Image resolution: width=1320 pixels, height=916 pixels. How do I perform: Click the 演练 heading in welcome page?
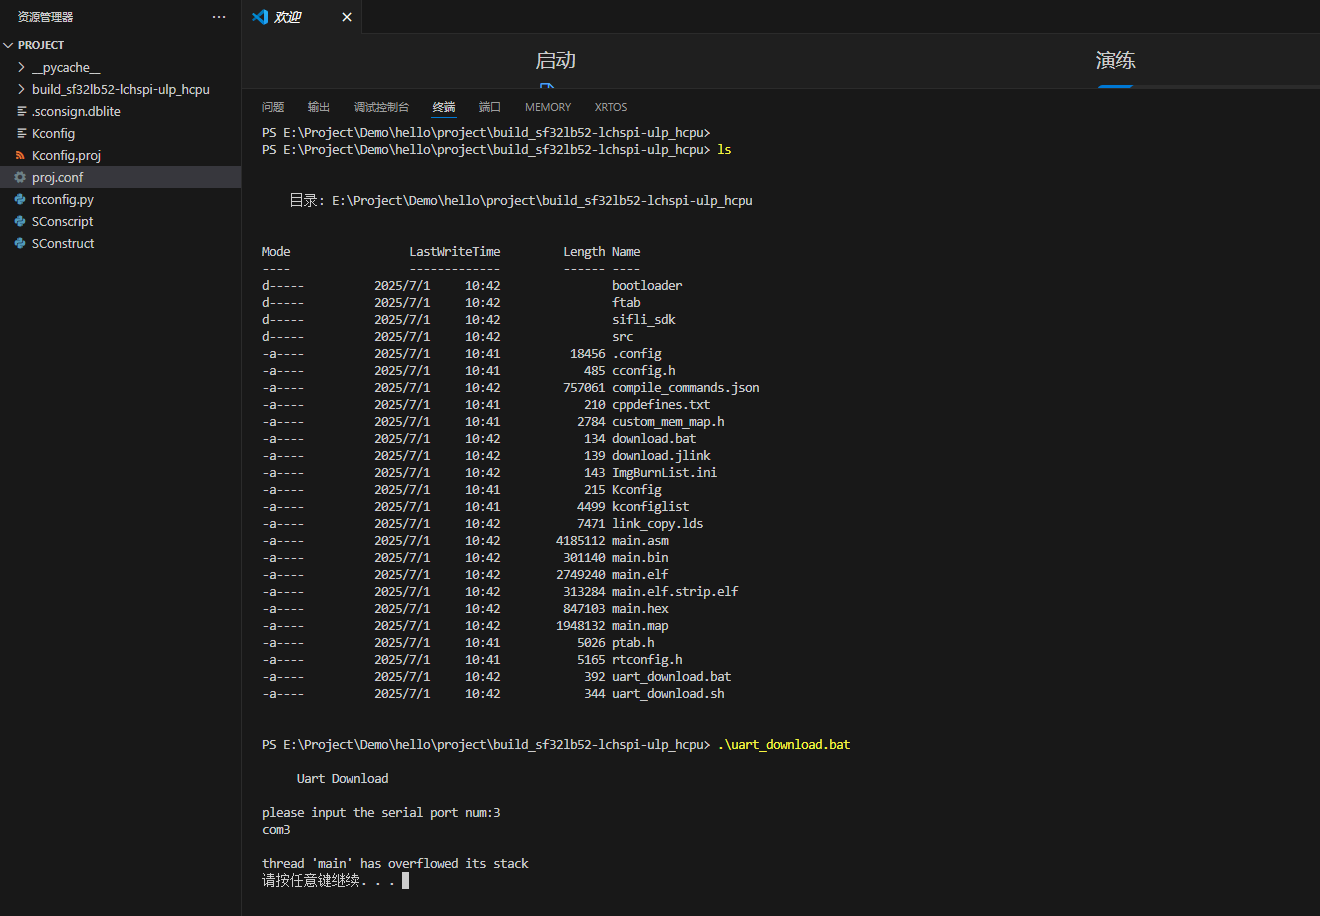(x=1115, y=60)
